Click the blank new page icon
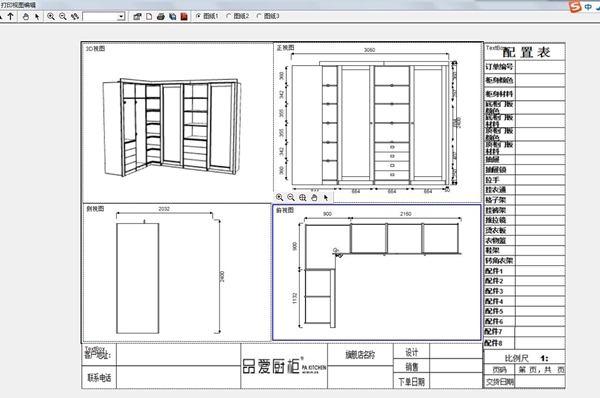The width and height of the screenshot is (600, 398). pos(149,16)
